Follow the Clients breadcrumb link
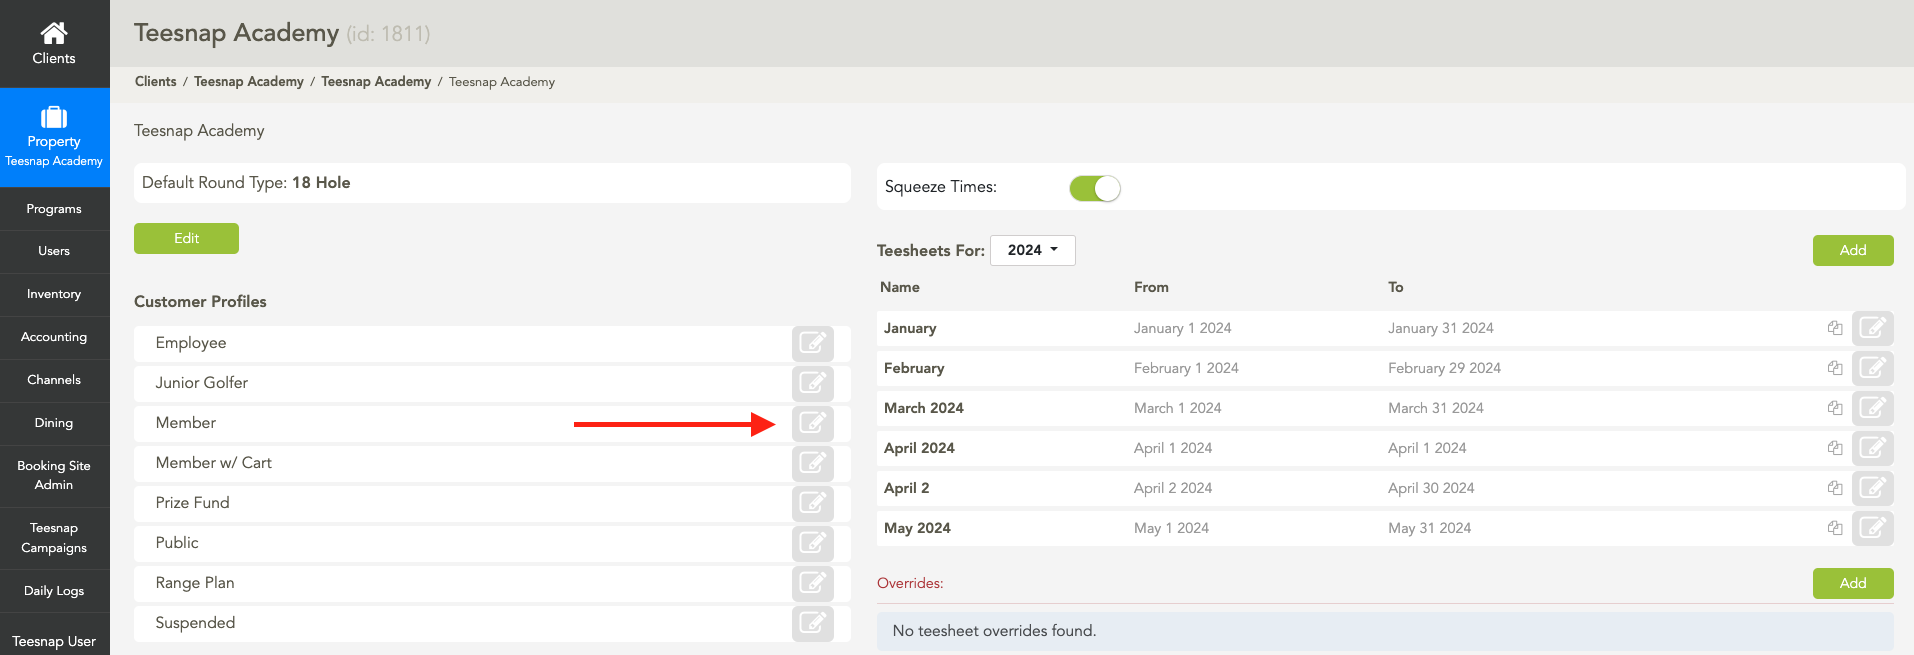This screenshot has height=655, width=1914. coord(155,82)
